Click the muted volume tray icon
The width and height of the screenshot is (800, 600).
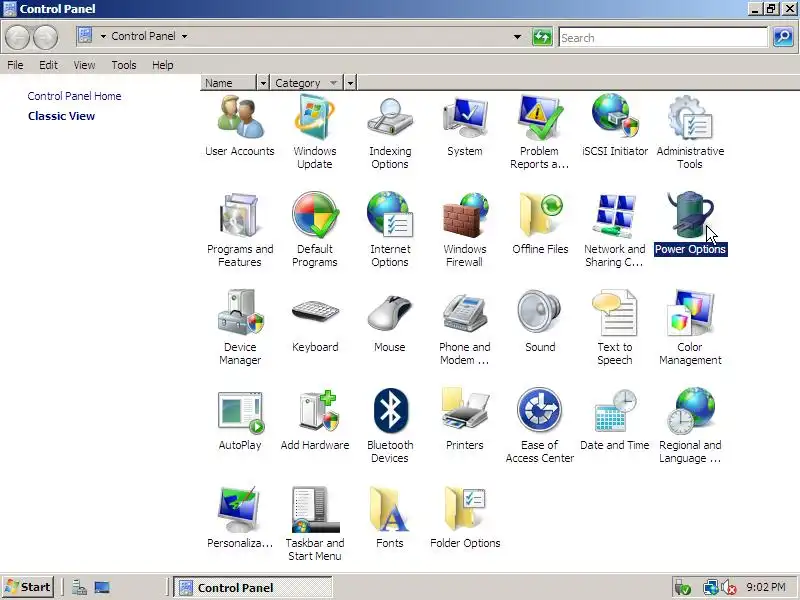point(730,588)
